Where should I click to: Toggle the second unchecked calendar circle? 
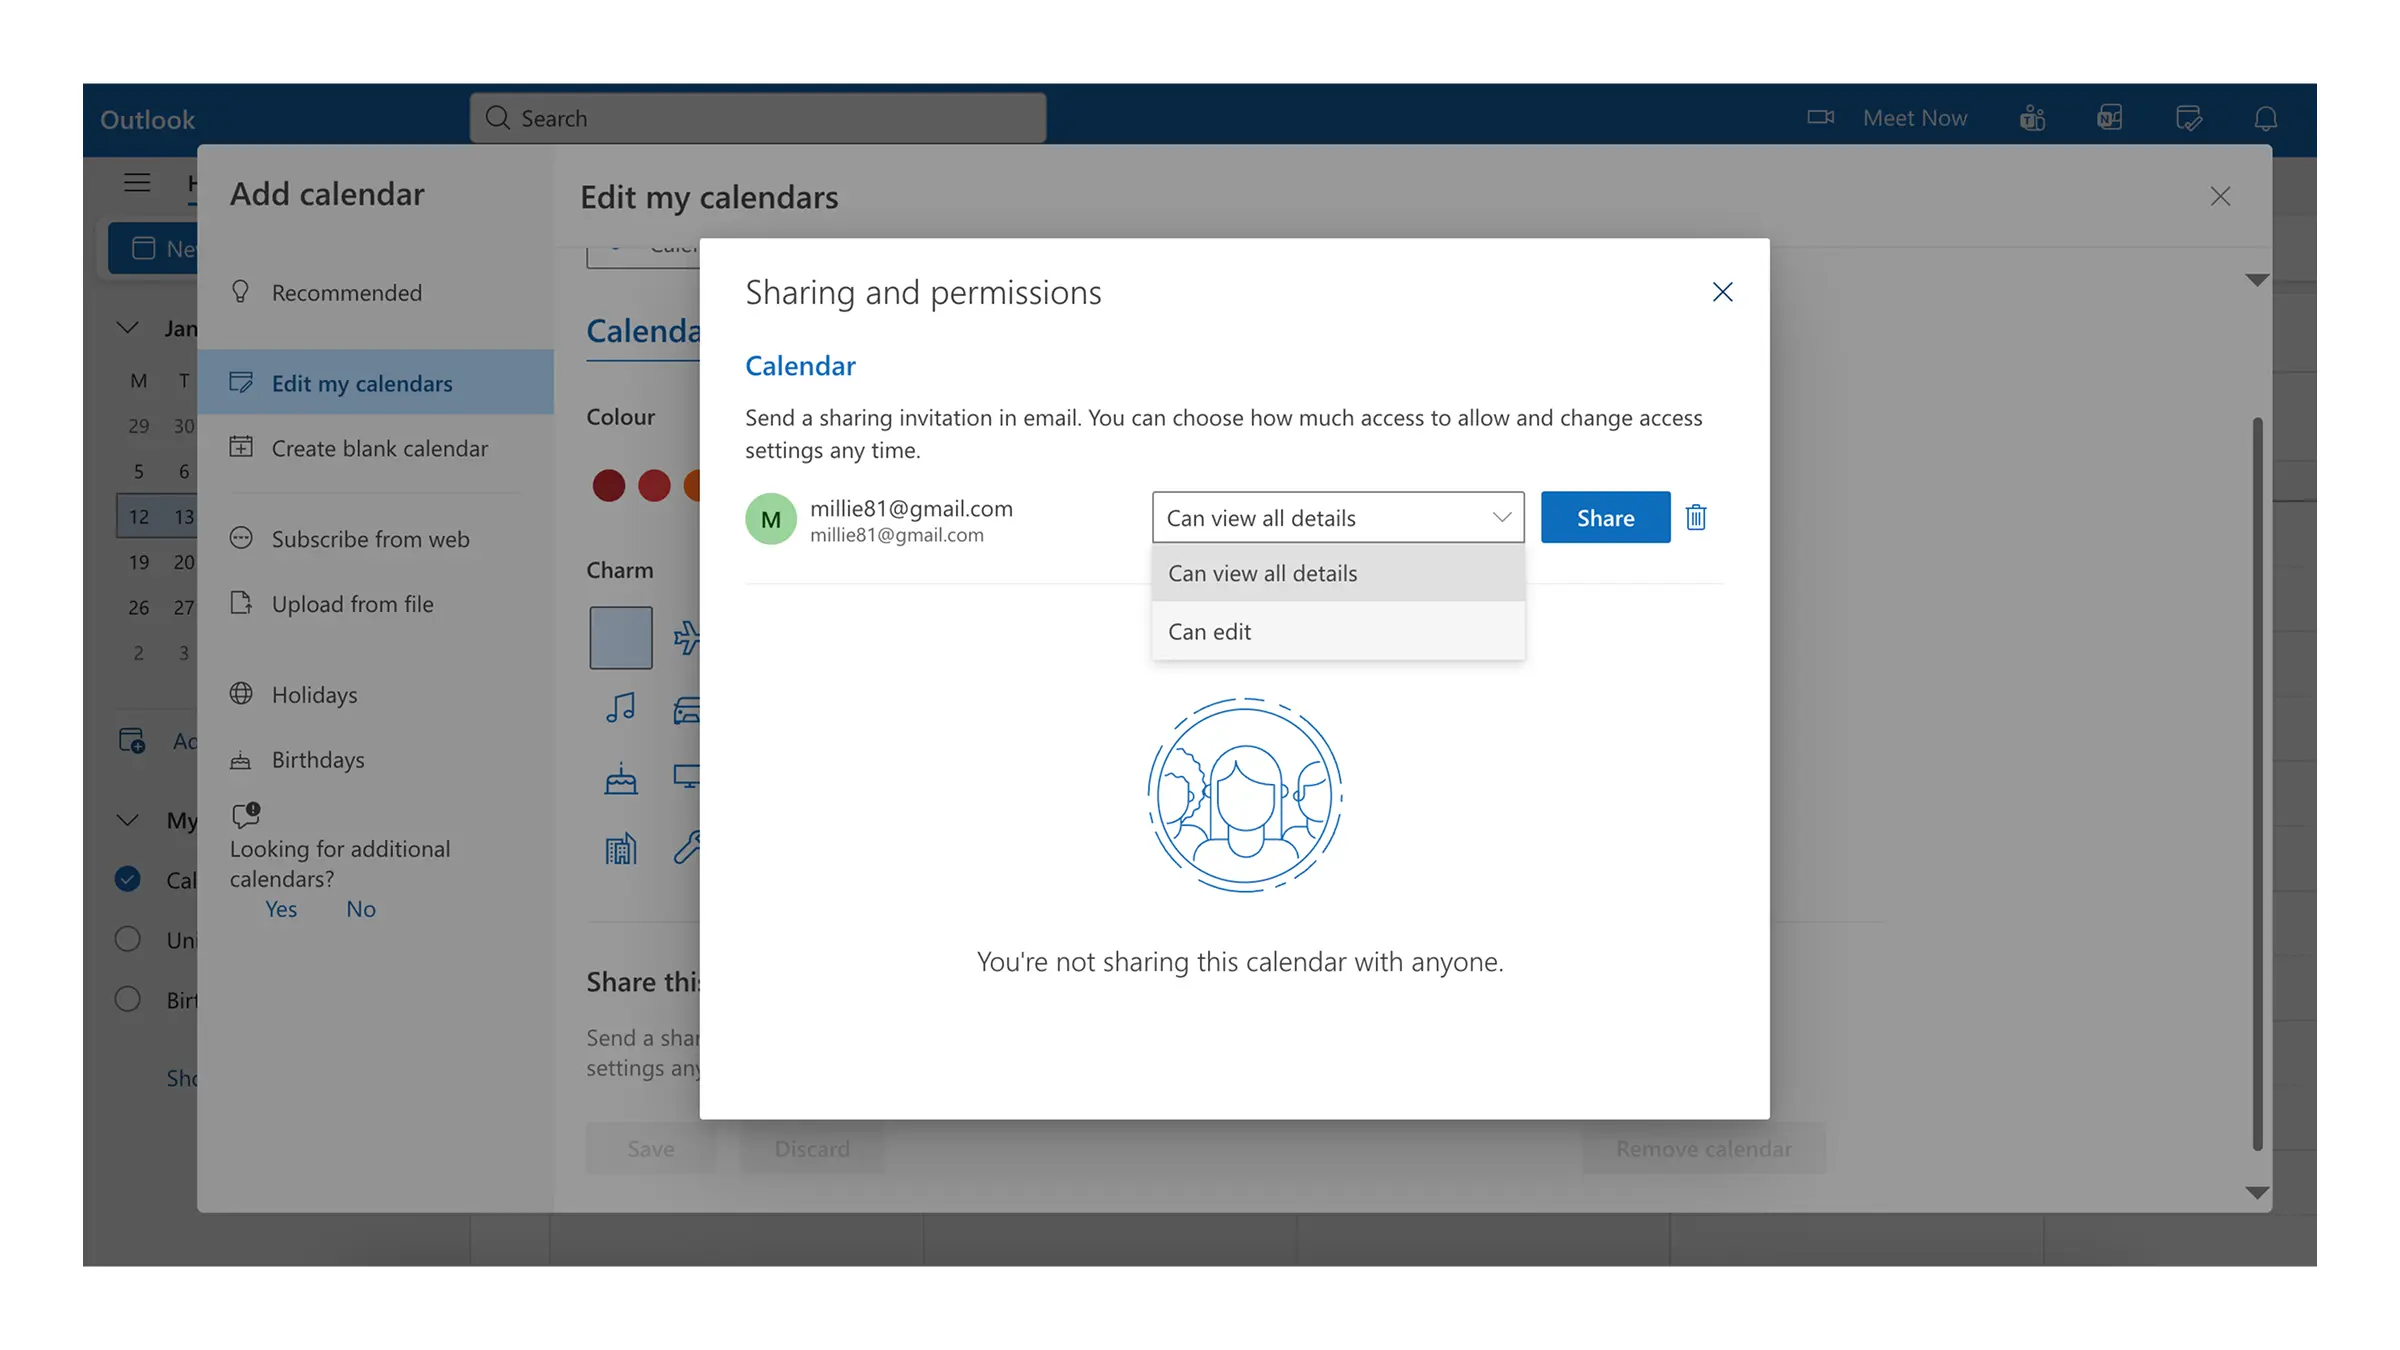pos(128,939)
